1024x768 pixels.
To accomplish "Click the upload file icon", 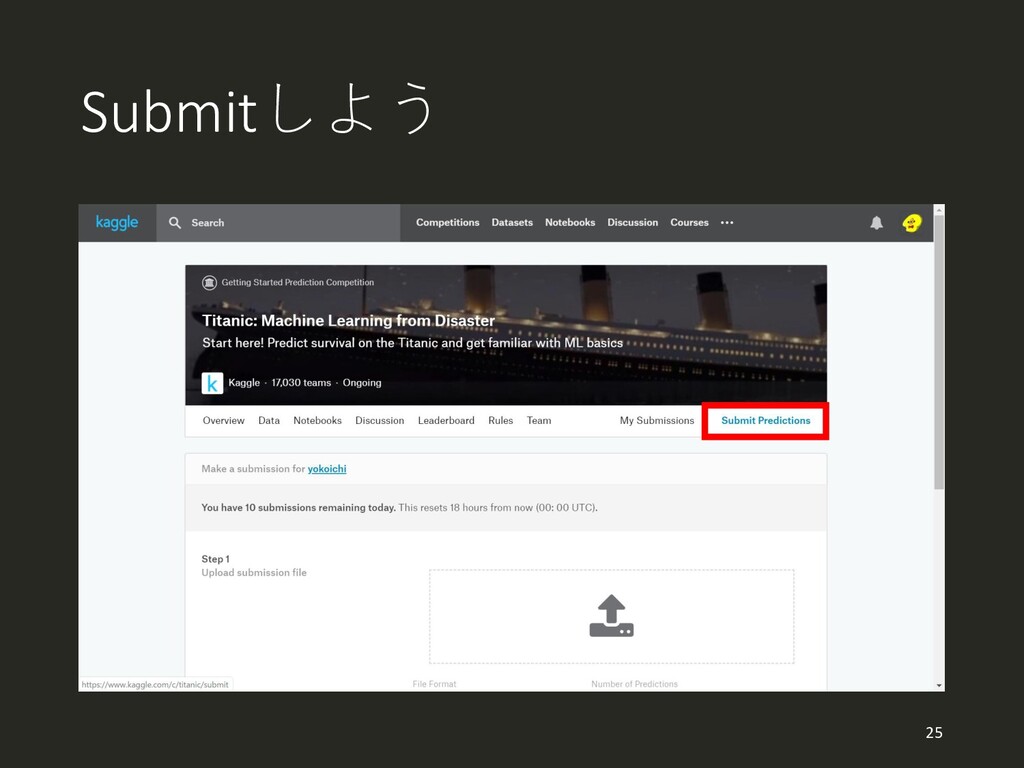I will pos(611,616).
